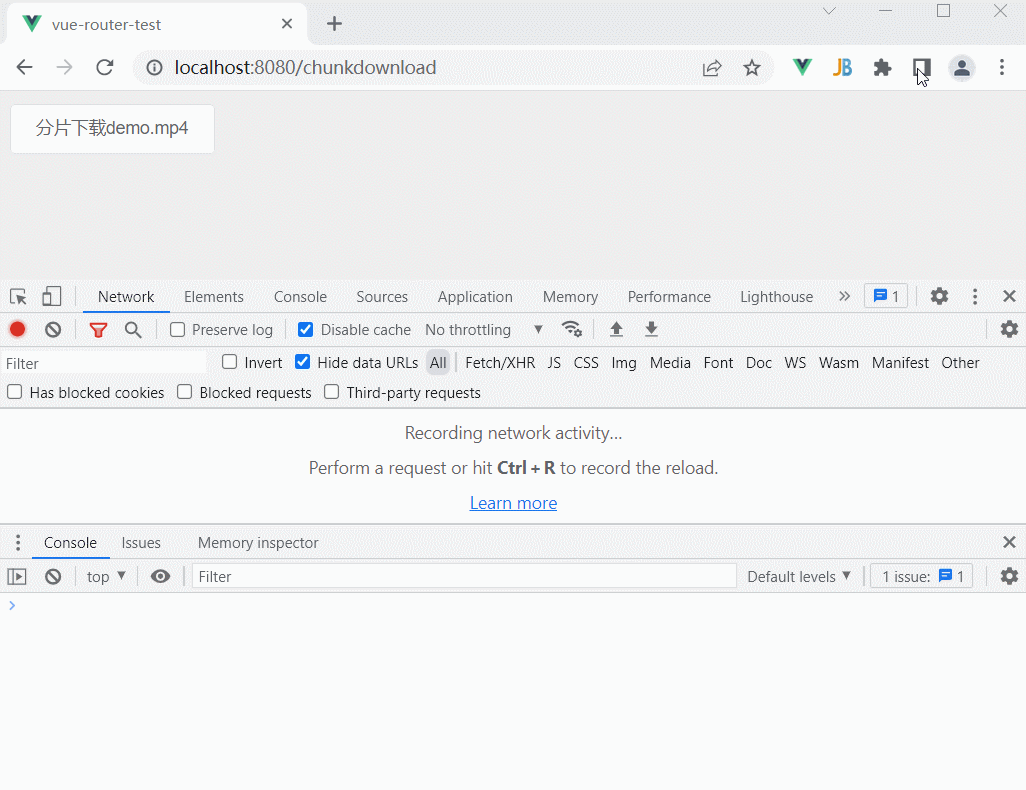The image size is (1026, 790).
Task: Open the Lighthouse tab
Action: click(x=776, y=296)
